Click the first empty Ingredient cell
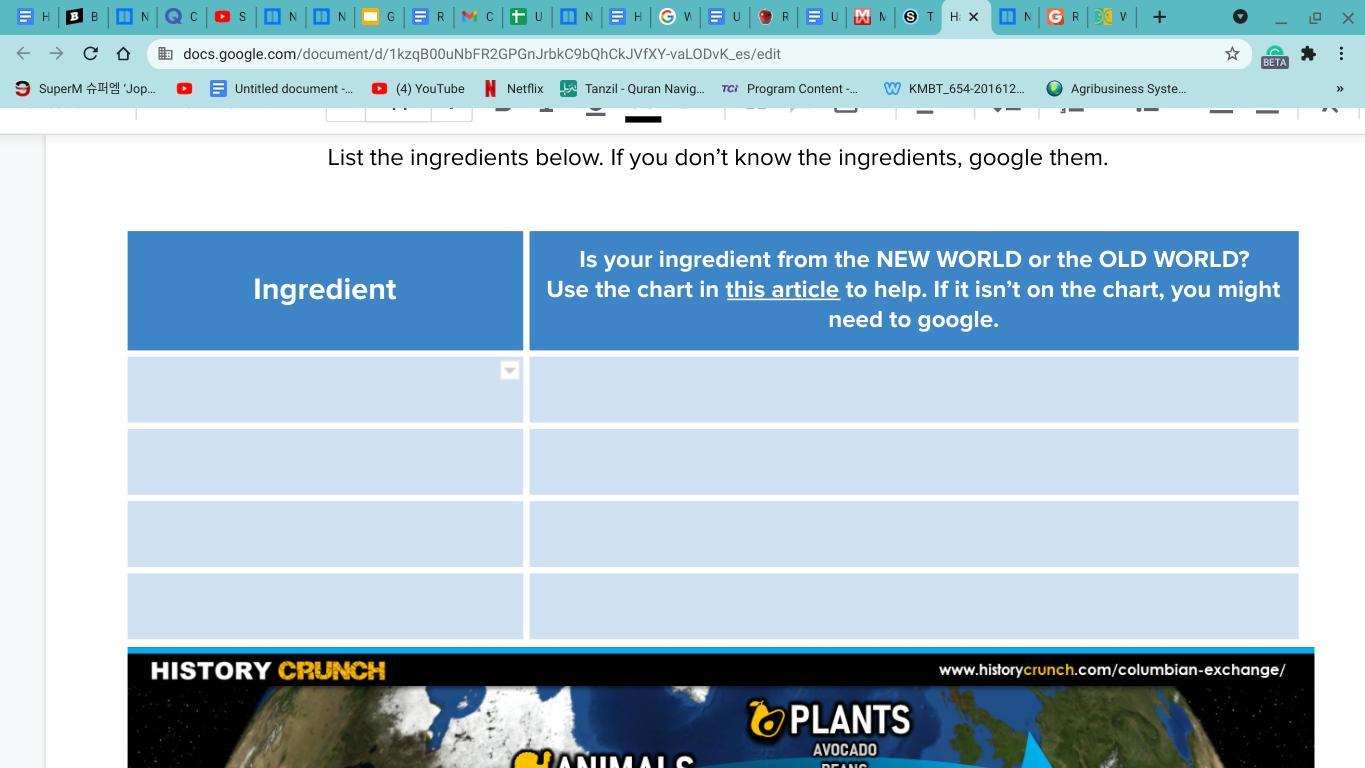This screenshot has height=768, width=1365. pos(325,390)
